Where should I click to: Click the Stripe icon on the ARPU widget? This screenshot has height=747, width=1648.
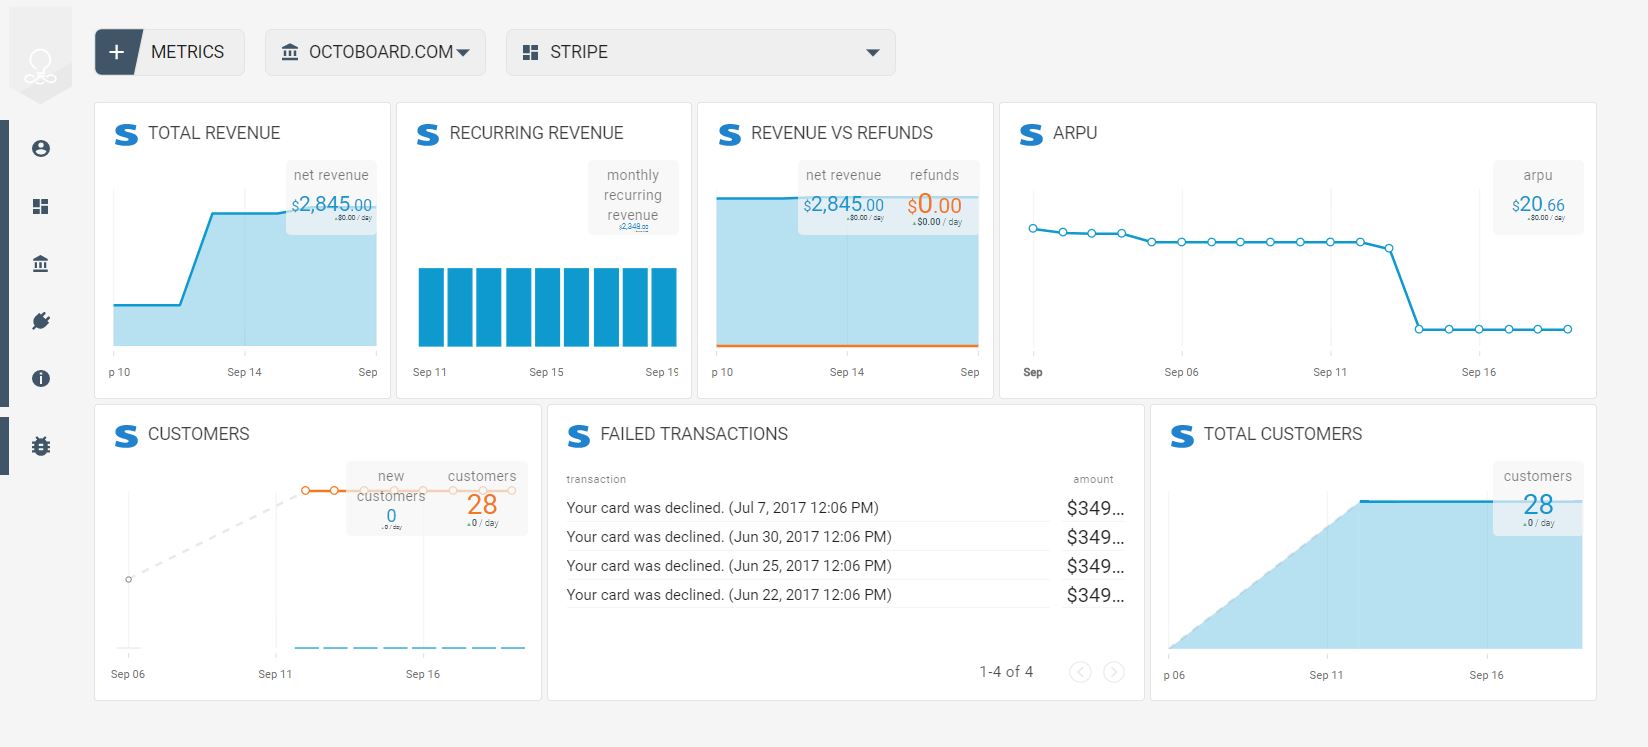(x=1031, y=134)
